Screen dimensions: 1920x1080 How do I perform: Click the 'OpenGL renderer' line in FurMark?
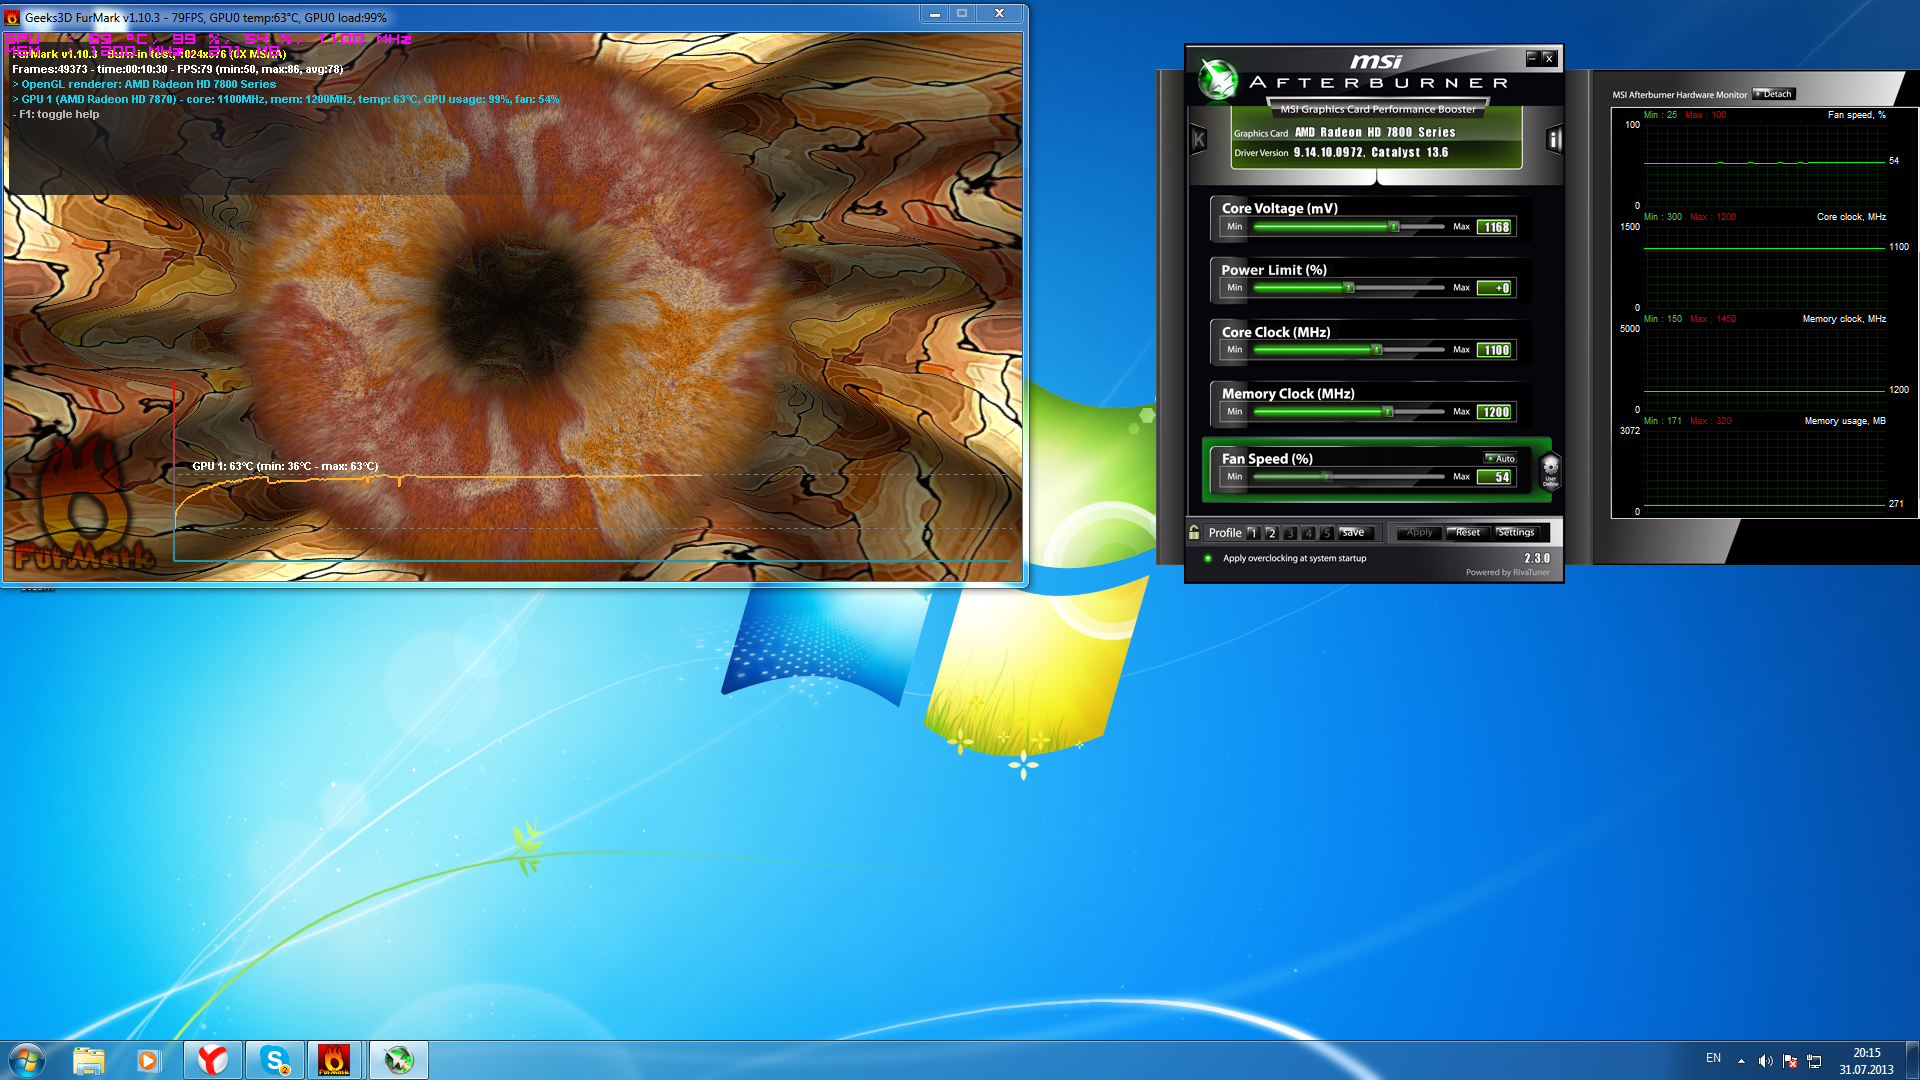point(144,84)
